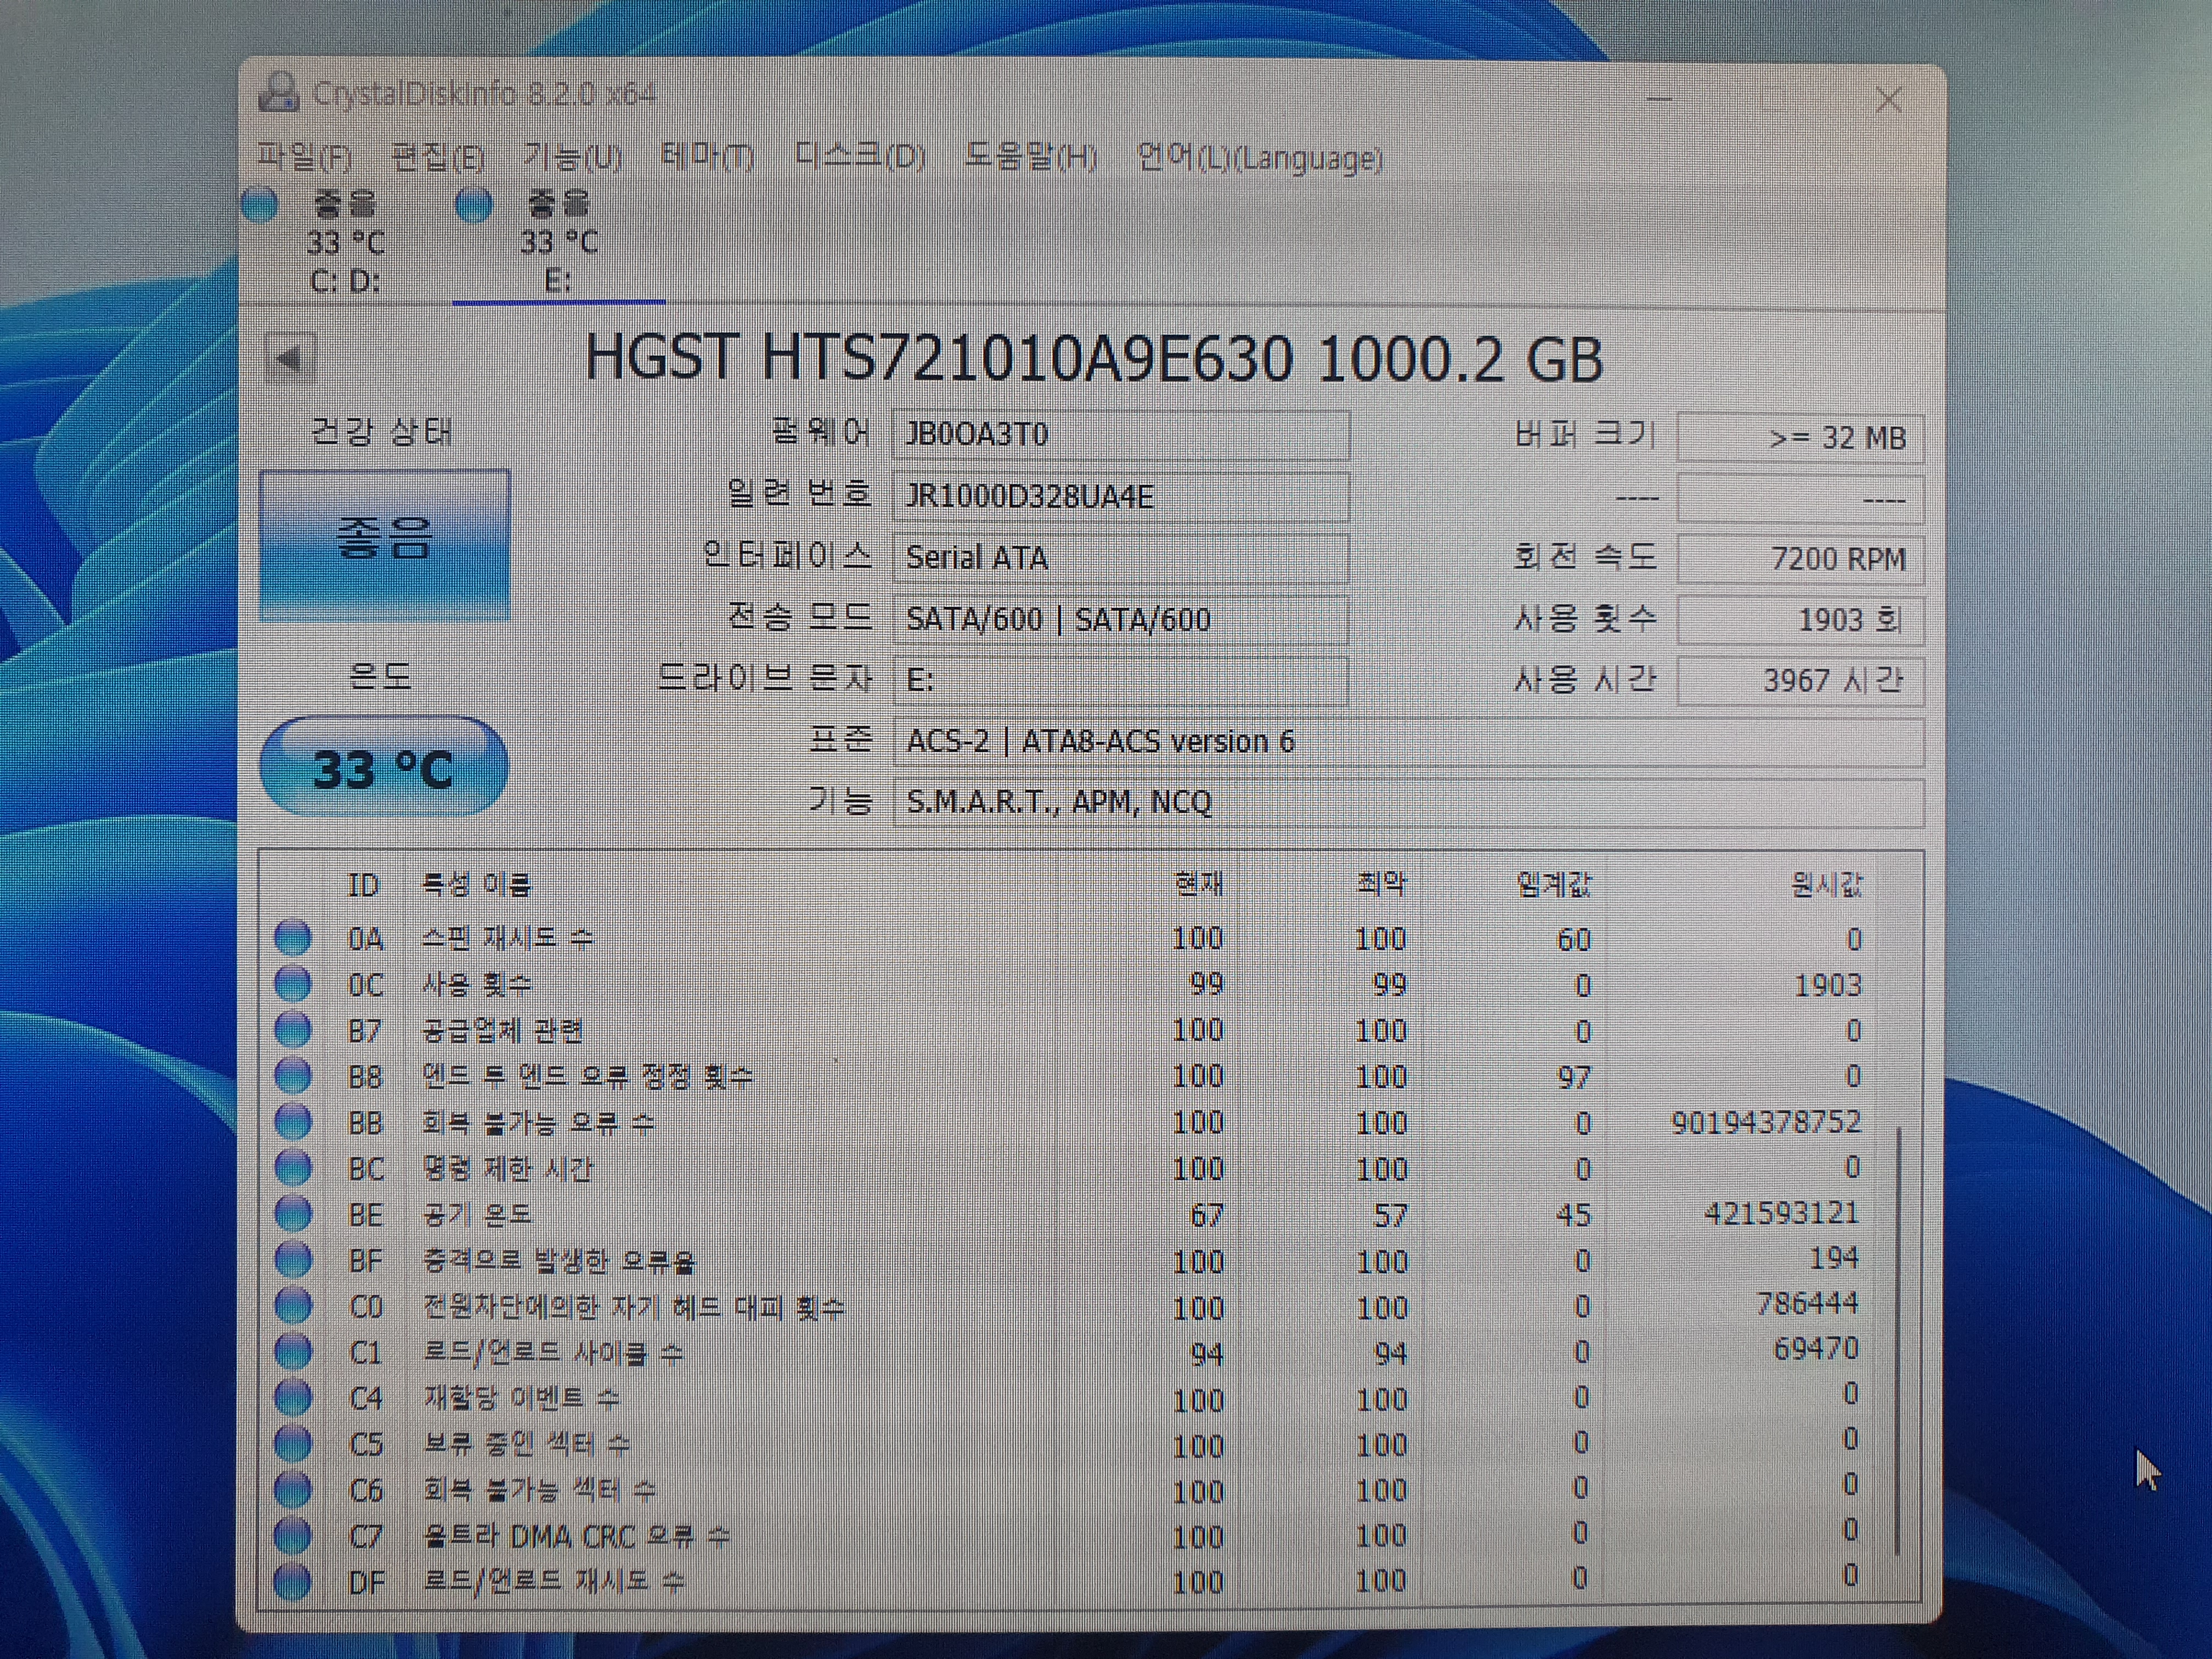This screenshot has width=2212, height=1659.
Task: Open the 기능(U) menu
Action: point(573,157)
